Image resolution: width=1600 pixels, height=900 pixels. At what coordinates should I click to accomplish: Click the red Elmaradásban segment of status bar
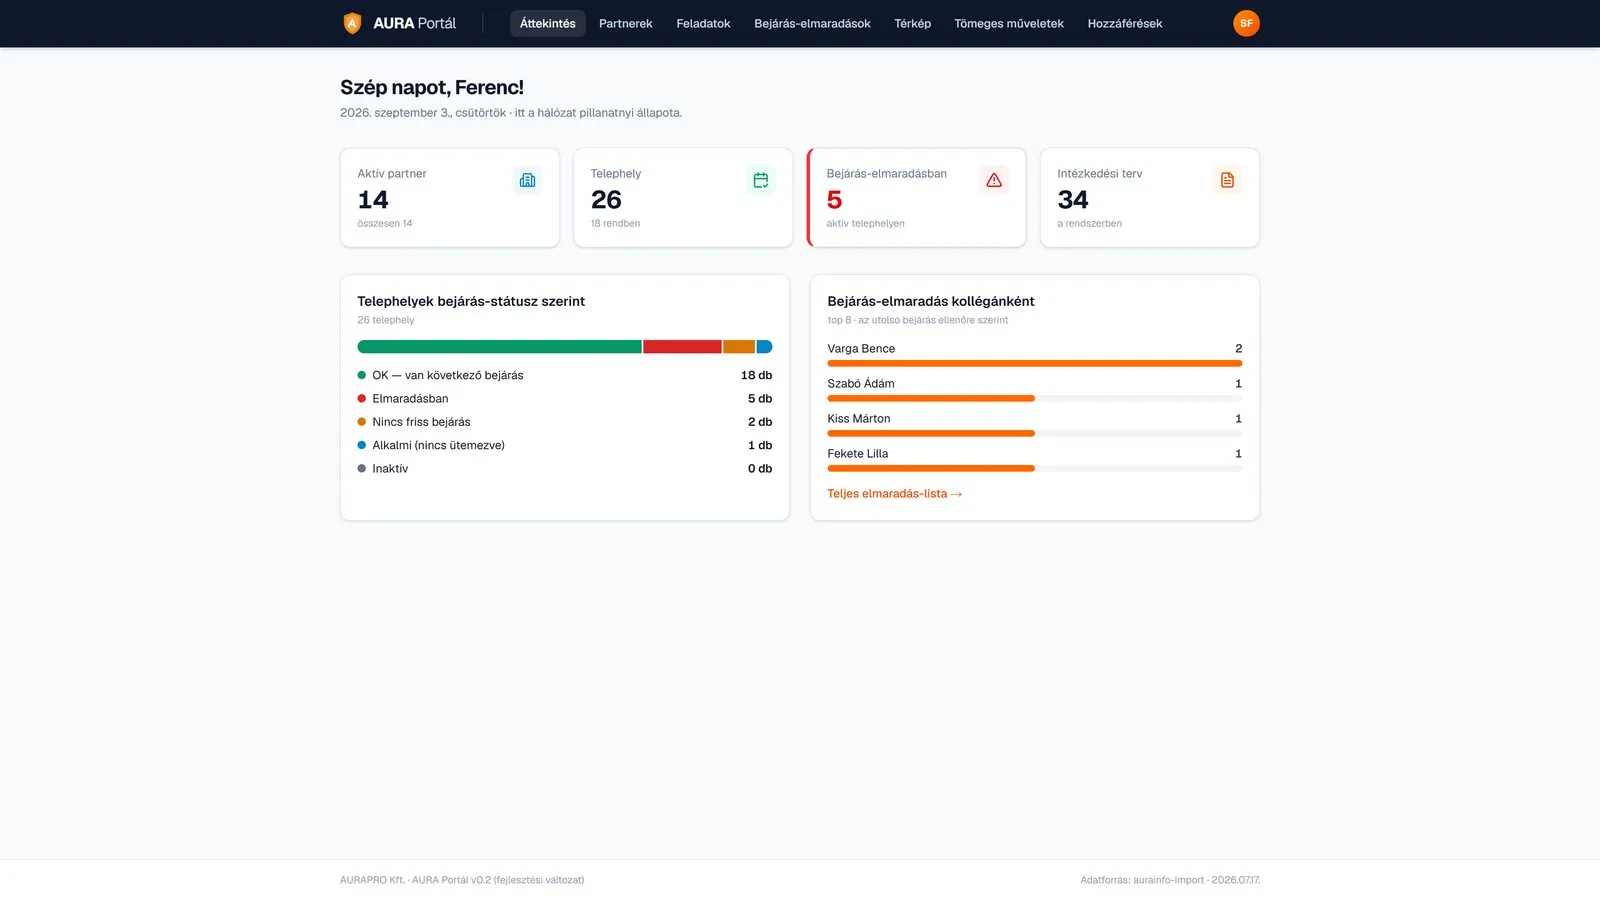(682, 347)
